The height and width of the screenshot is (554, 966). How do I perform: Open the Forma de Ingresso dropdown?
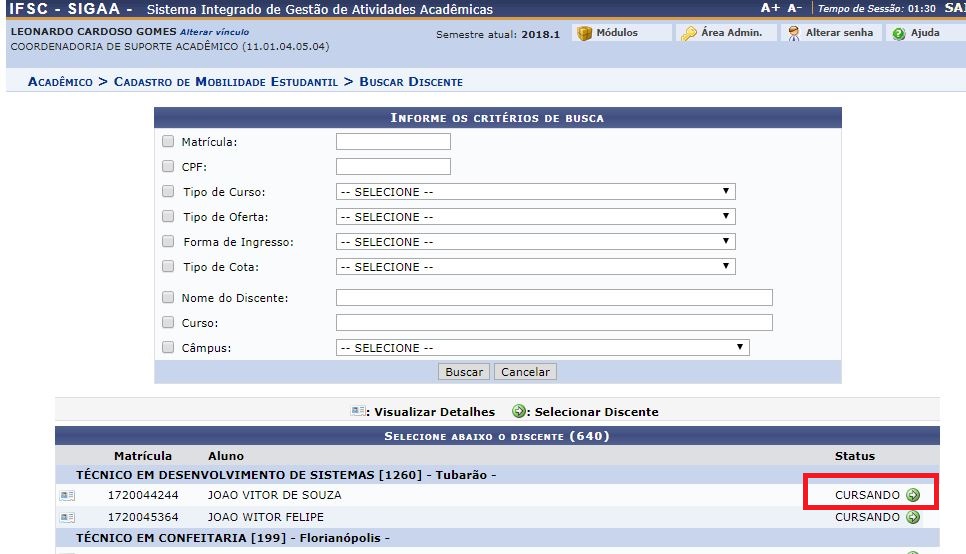(x=535, y=242)
